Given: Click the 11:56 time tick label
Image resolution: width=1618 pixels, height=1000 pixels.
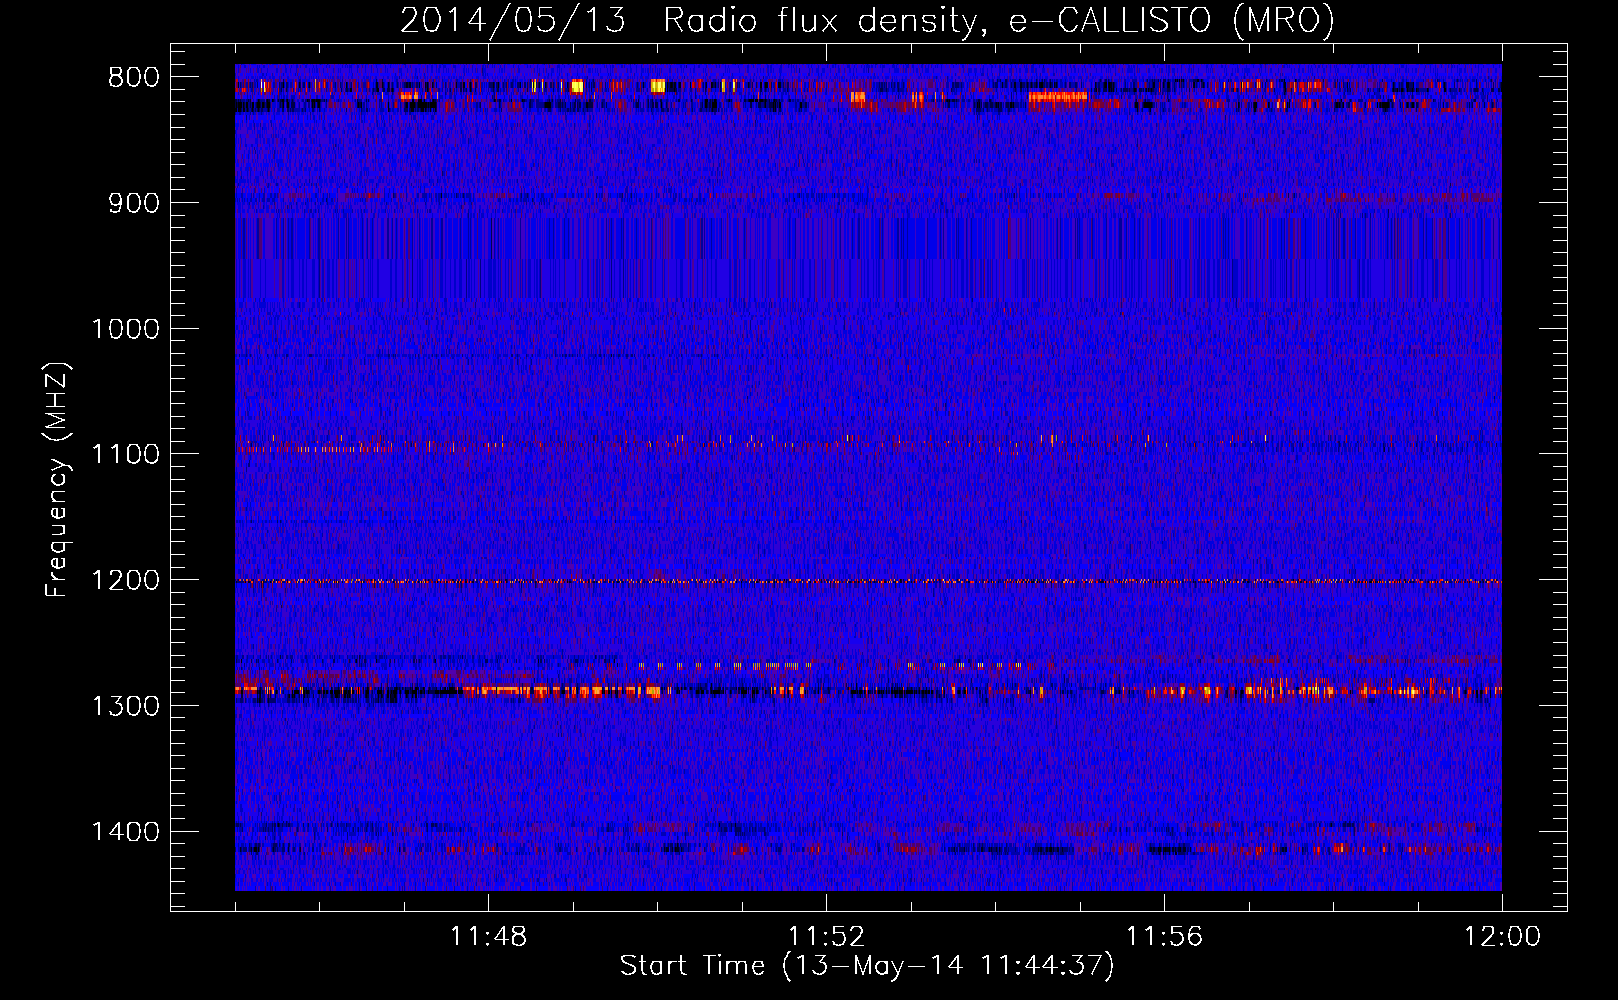Looking at the screenshot, I should [1164, 937].
